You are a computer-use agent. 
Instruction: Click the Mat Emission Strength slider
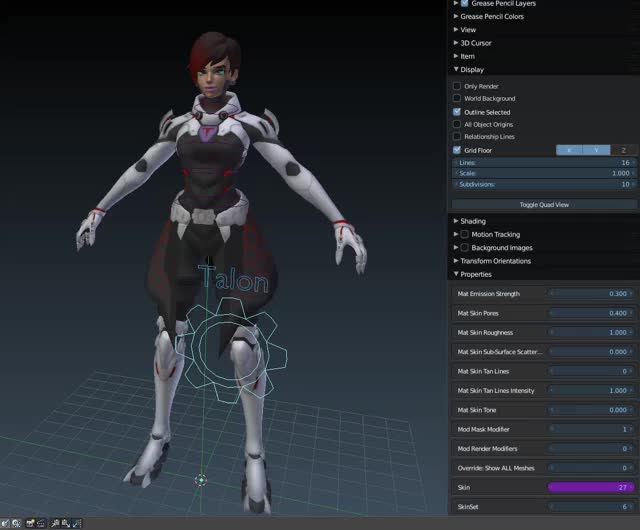pos(591,294)
